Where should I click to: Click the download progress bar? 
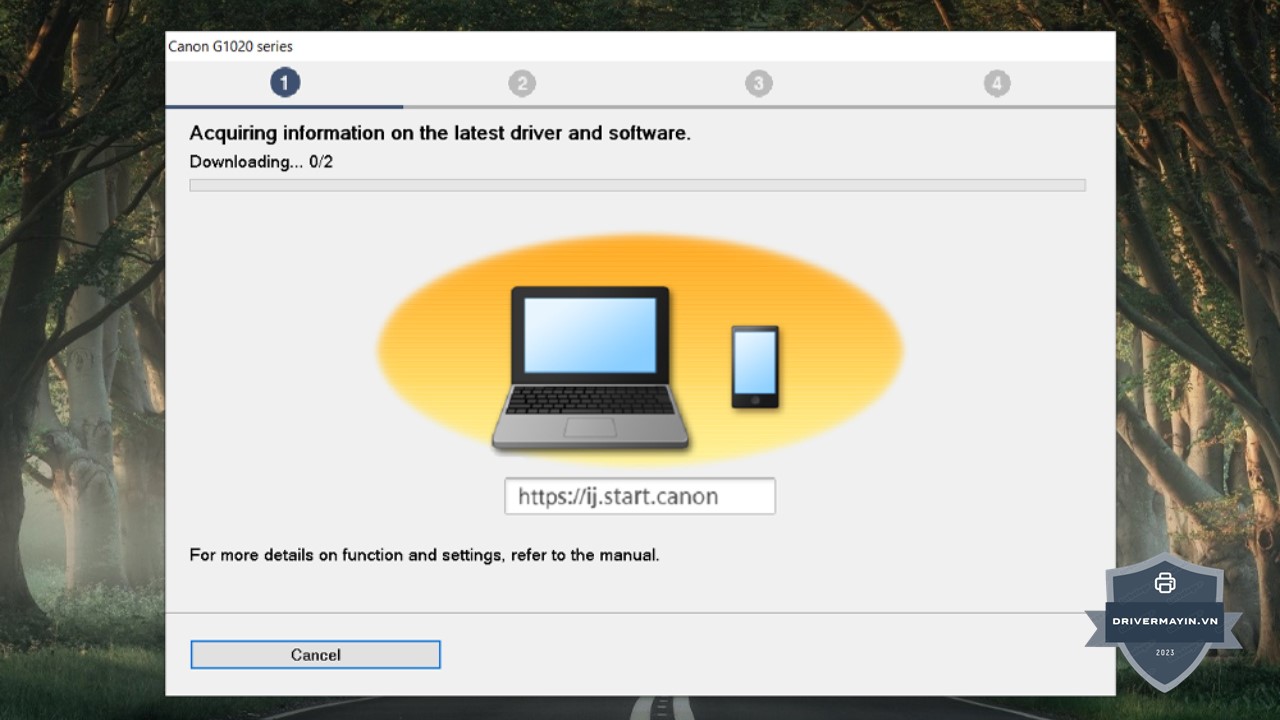tap(637, 185)
